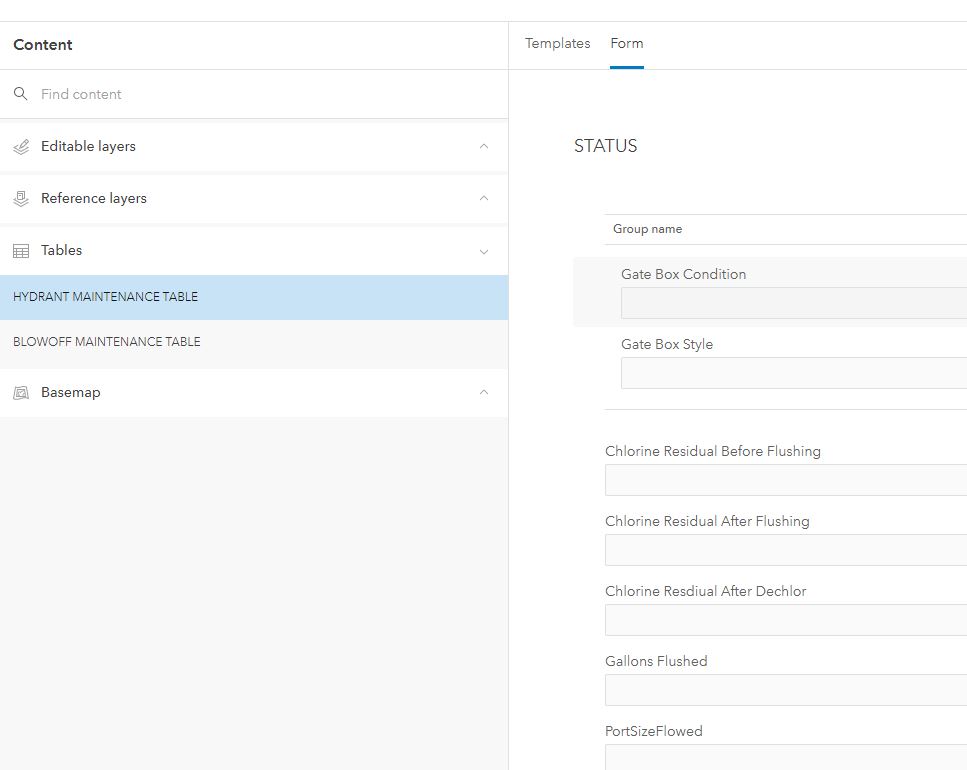Click the Chlorine Residual Before Flushing input
967x770 pixels.
(x=785, y=480)
